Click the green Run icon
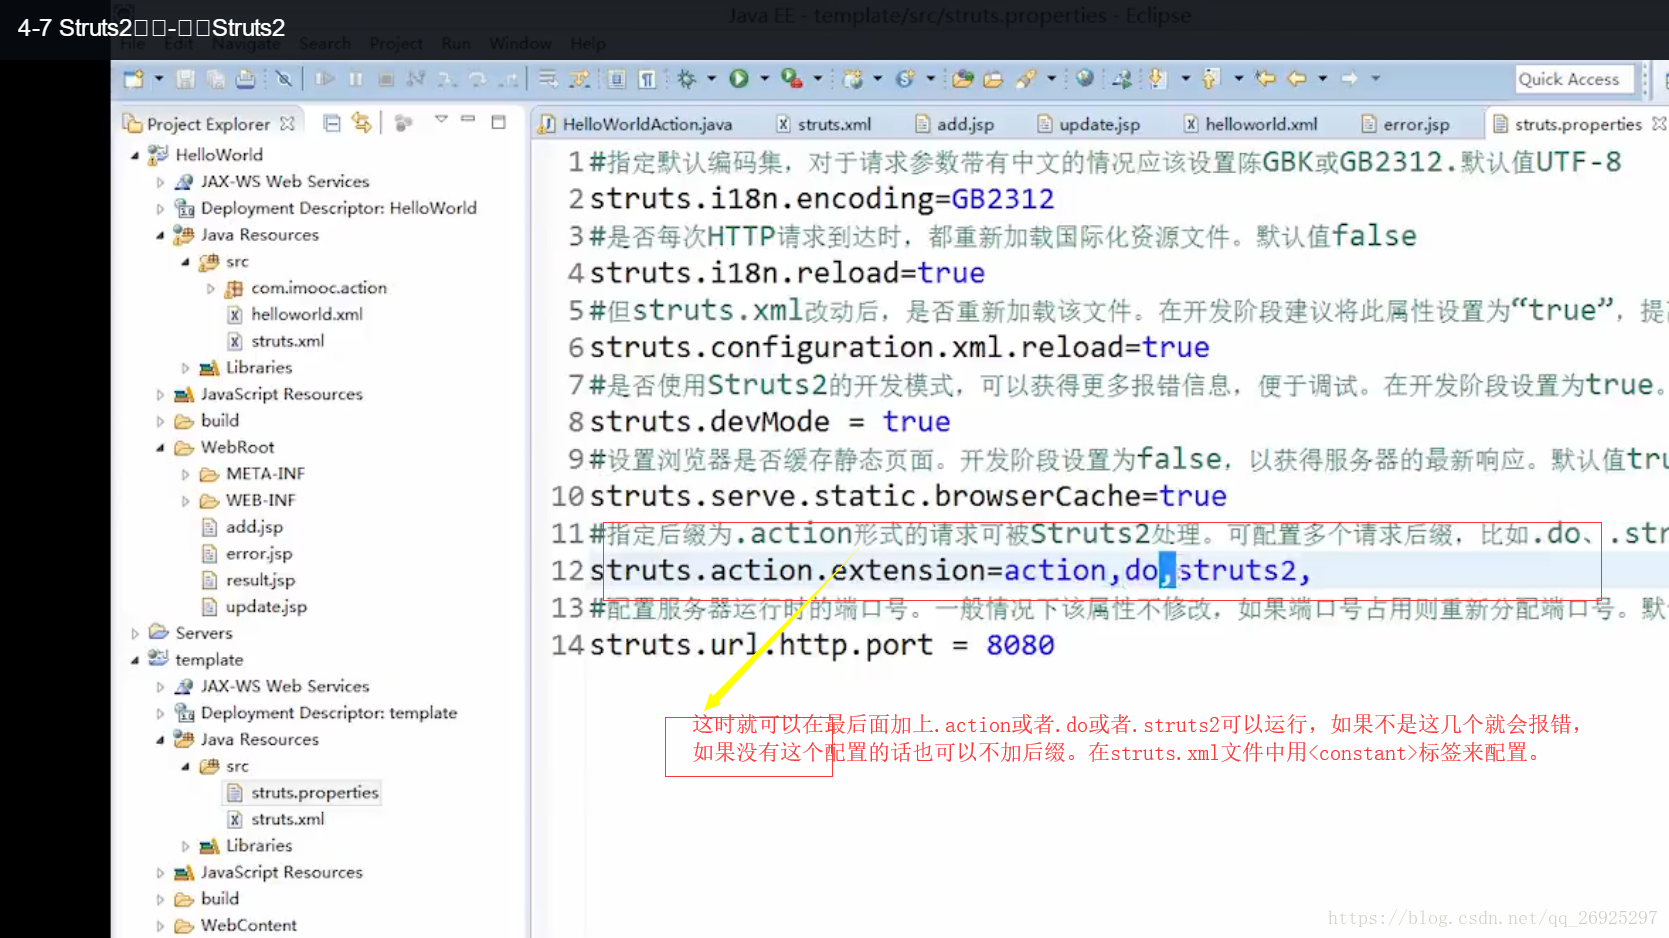 (x=739, y=78)
